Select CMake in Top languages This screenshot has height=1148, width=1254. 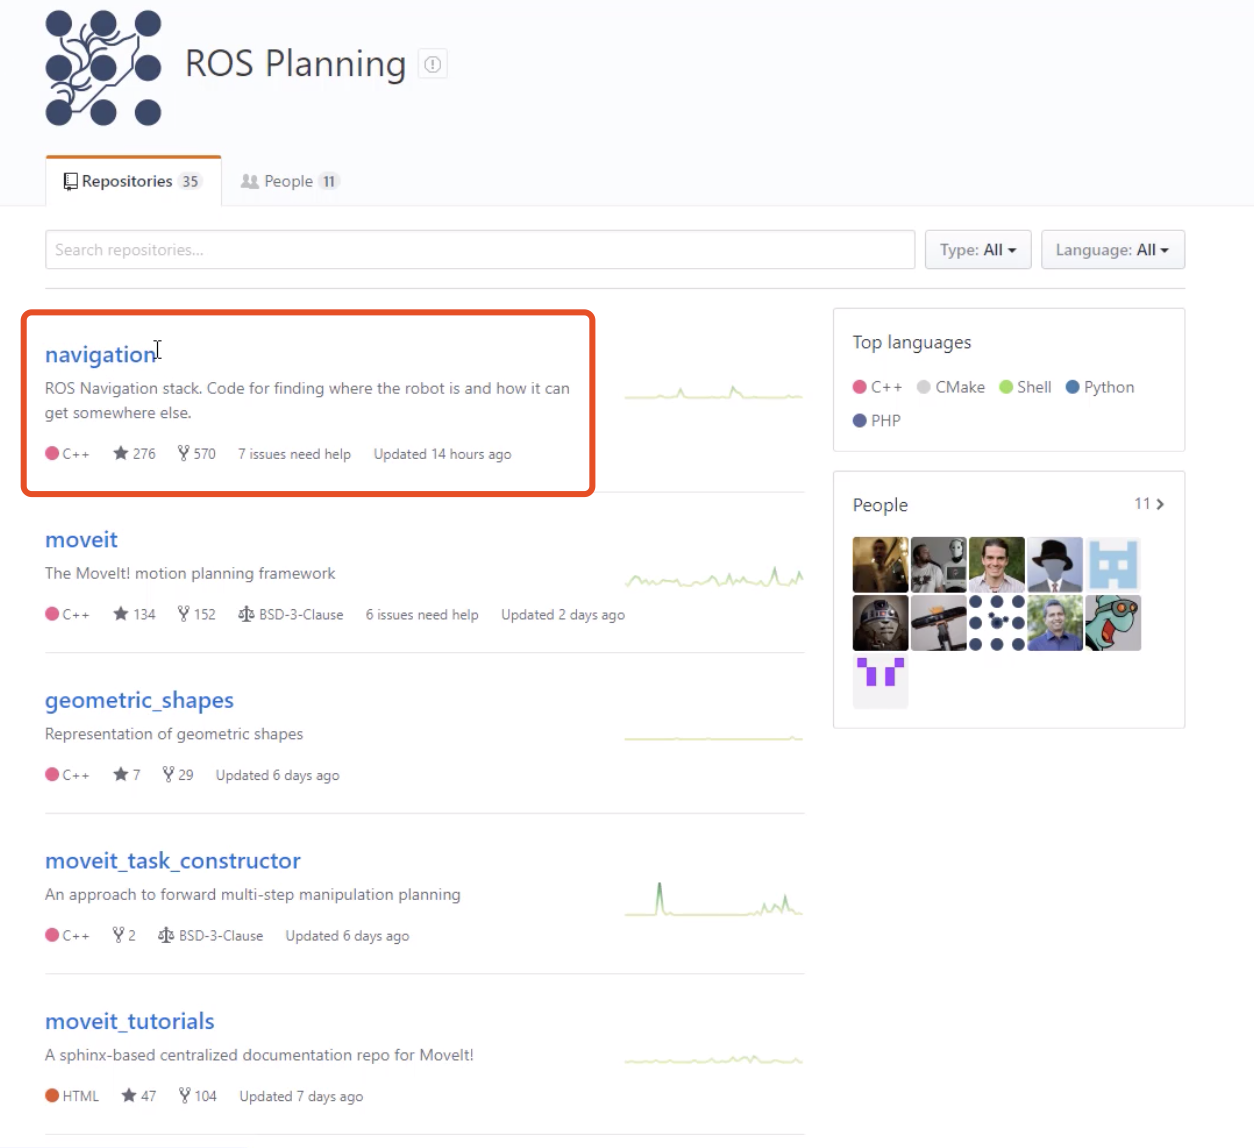[x=951, y=387]
